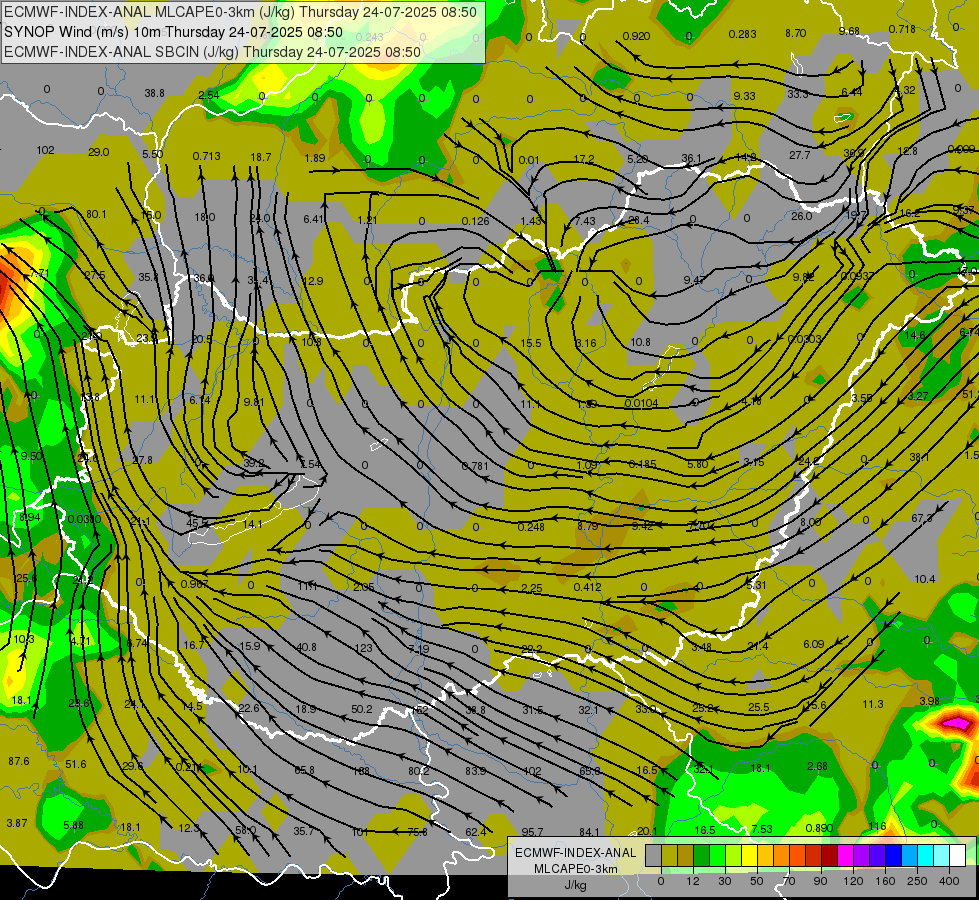
Task: Click the white swatch at the legend's end
Action: click(x=958, y=855)
